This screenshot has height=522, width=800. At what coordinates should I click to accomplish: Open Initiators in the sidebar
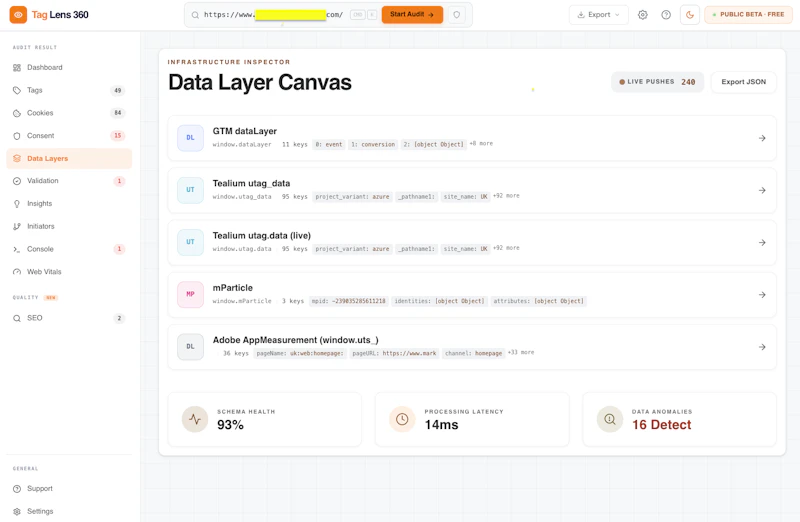(x=69, y=226)
